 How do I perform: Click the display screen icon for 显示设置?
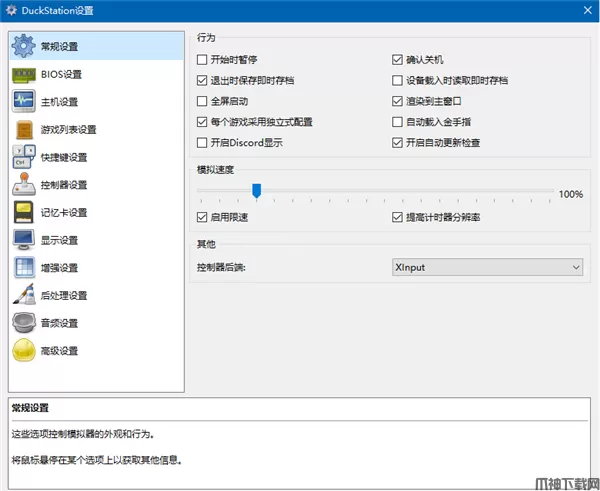24,240
